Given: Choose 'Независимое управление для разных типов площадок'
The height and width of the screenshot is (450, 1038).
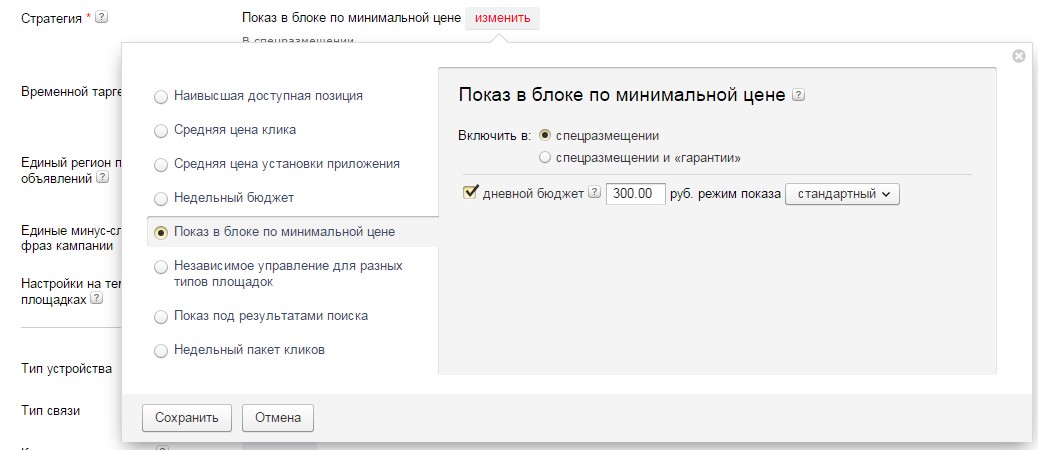Looking at the screenshot, I should [161, 267].
